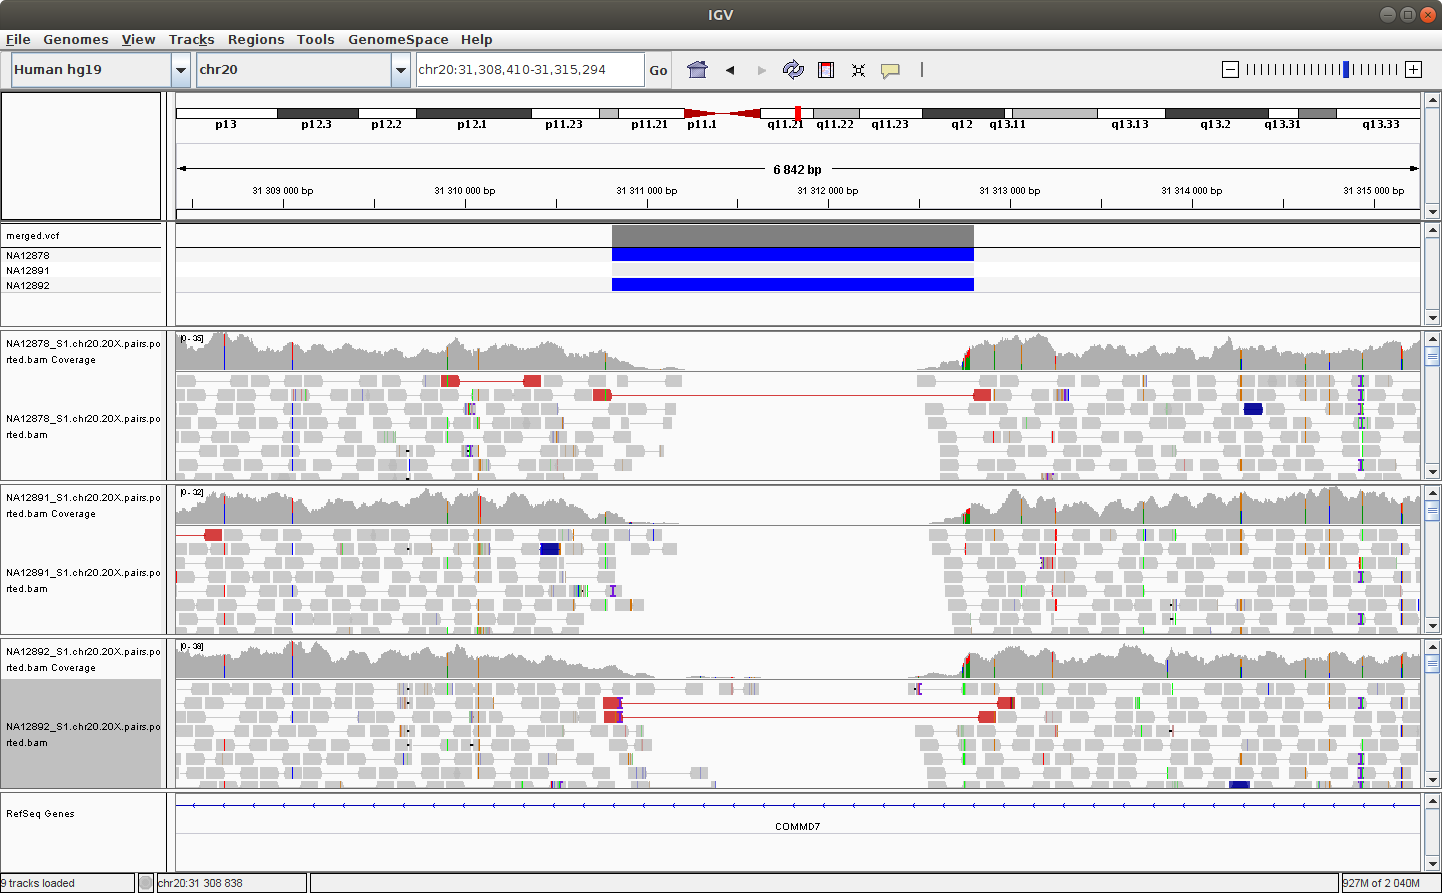
Task: Select the NA12892 sample row in VCF
Action: pyautogui.click(x=28, y=286)
